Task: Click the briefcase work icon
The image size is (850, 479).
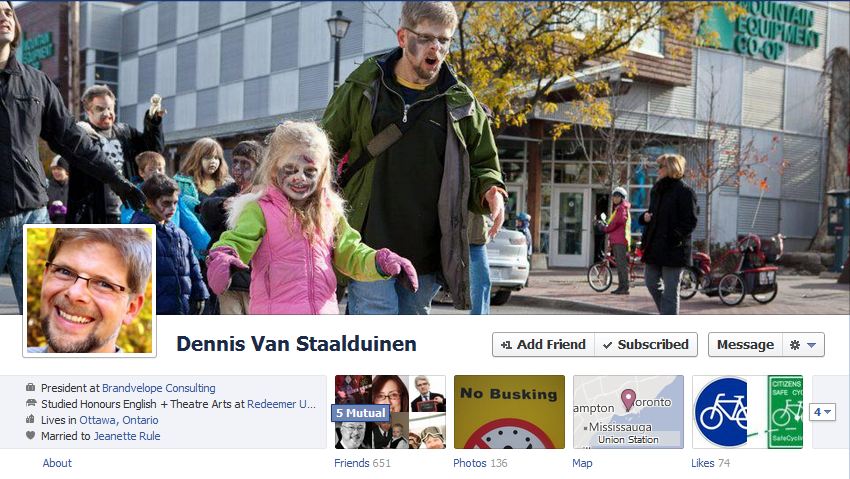Action: click(30, 387)
